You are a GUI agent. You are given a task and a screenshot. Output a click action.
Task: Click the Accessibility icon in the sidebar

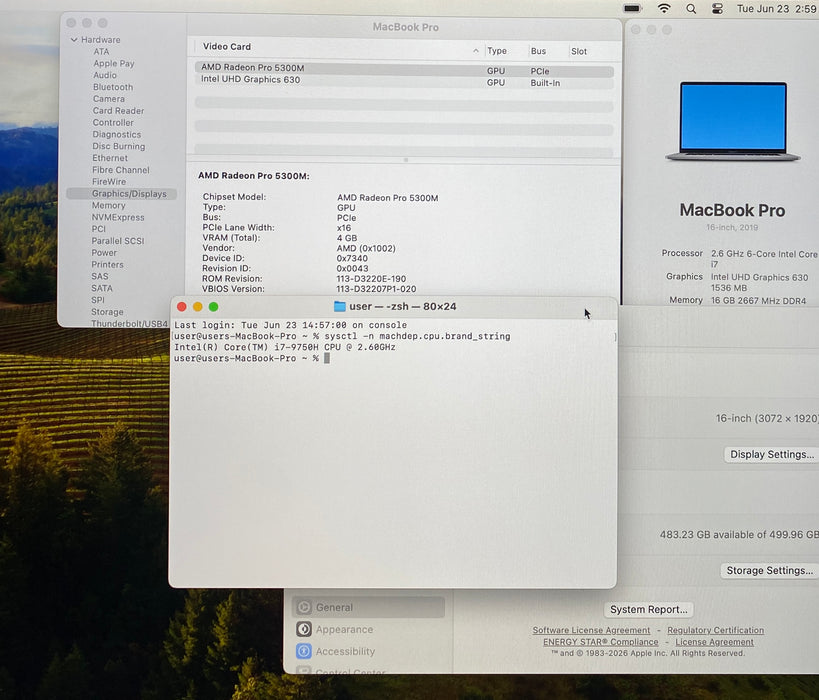tap(304, 651)
